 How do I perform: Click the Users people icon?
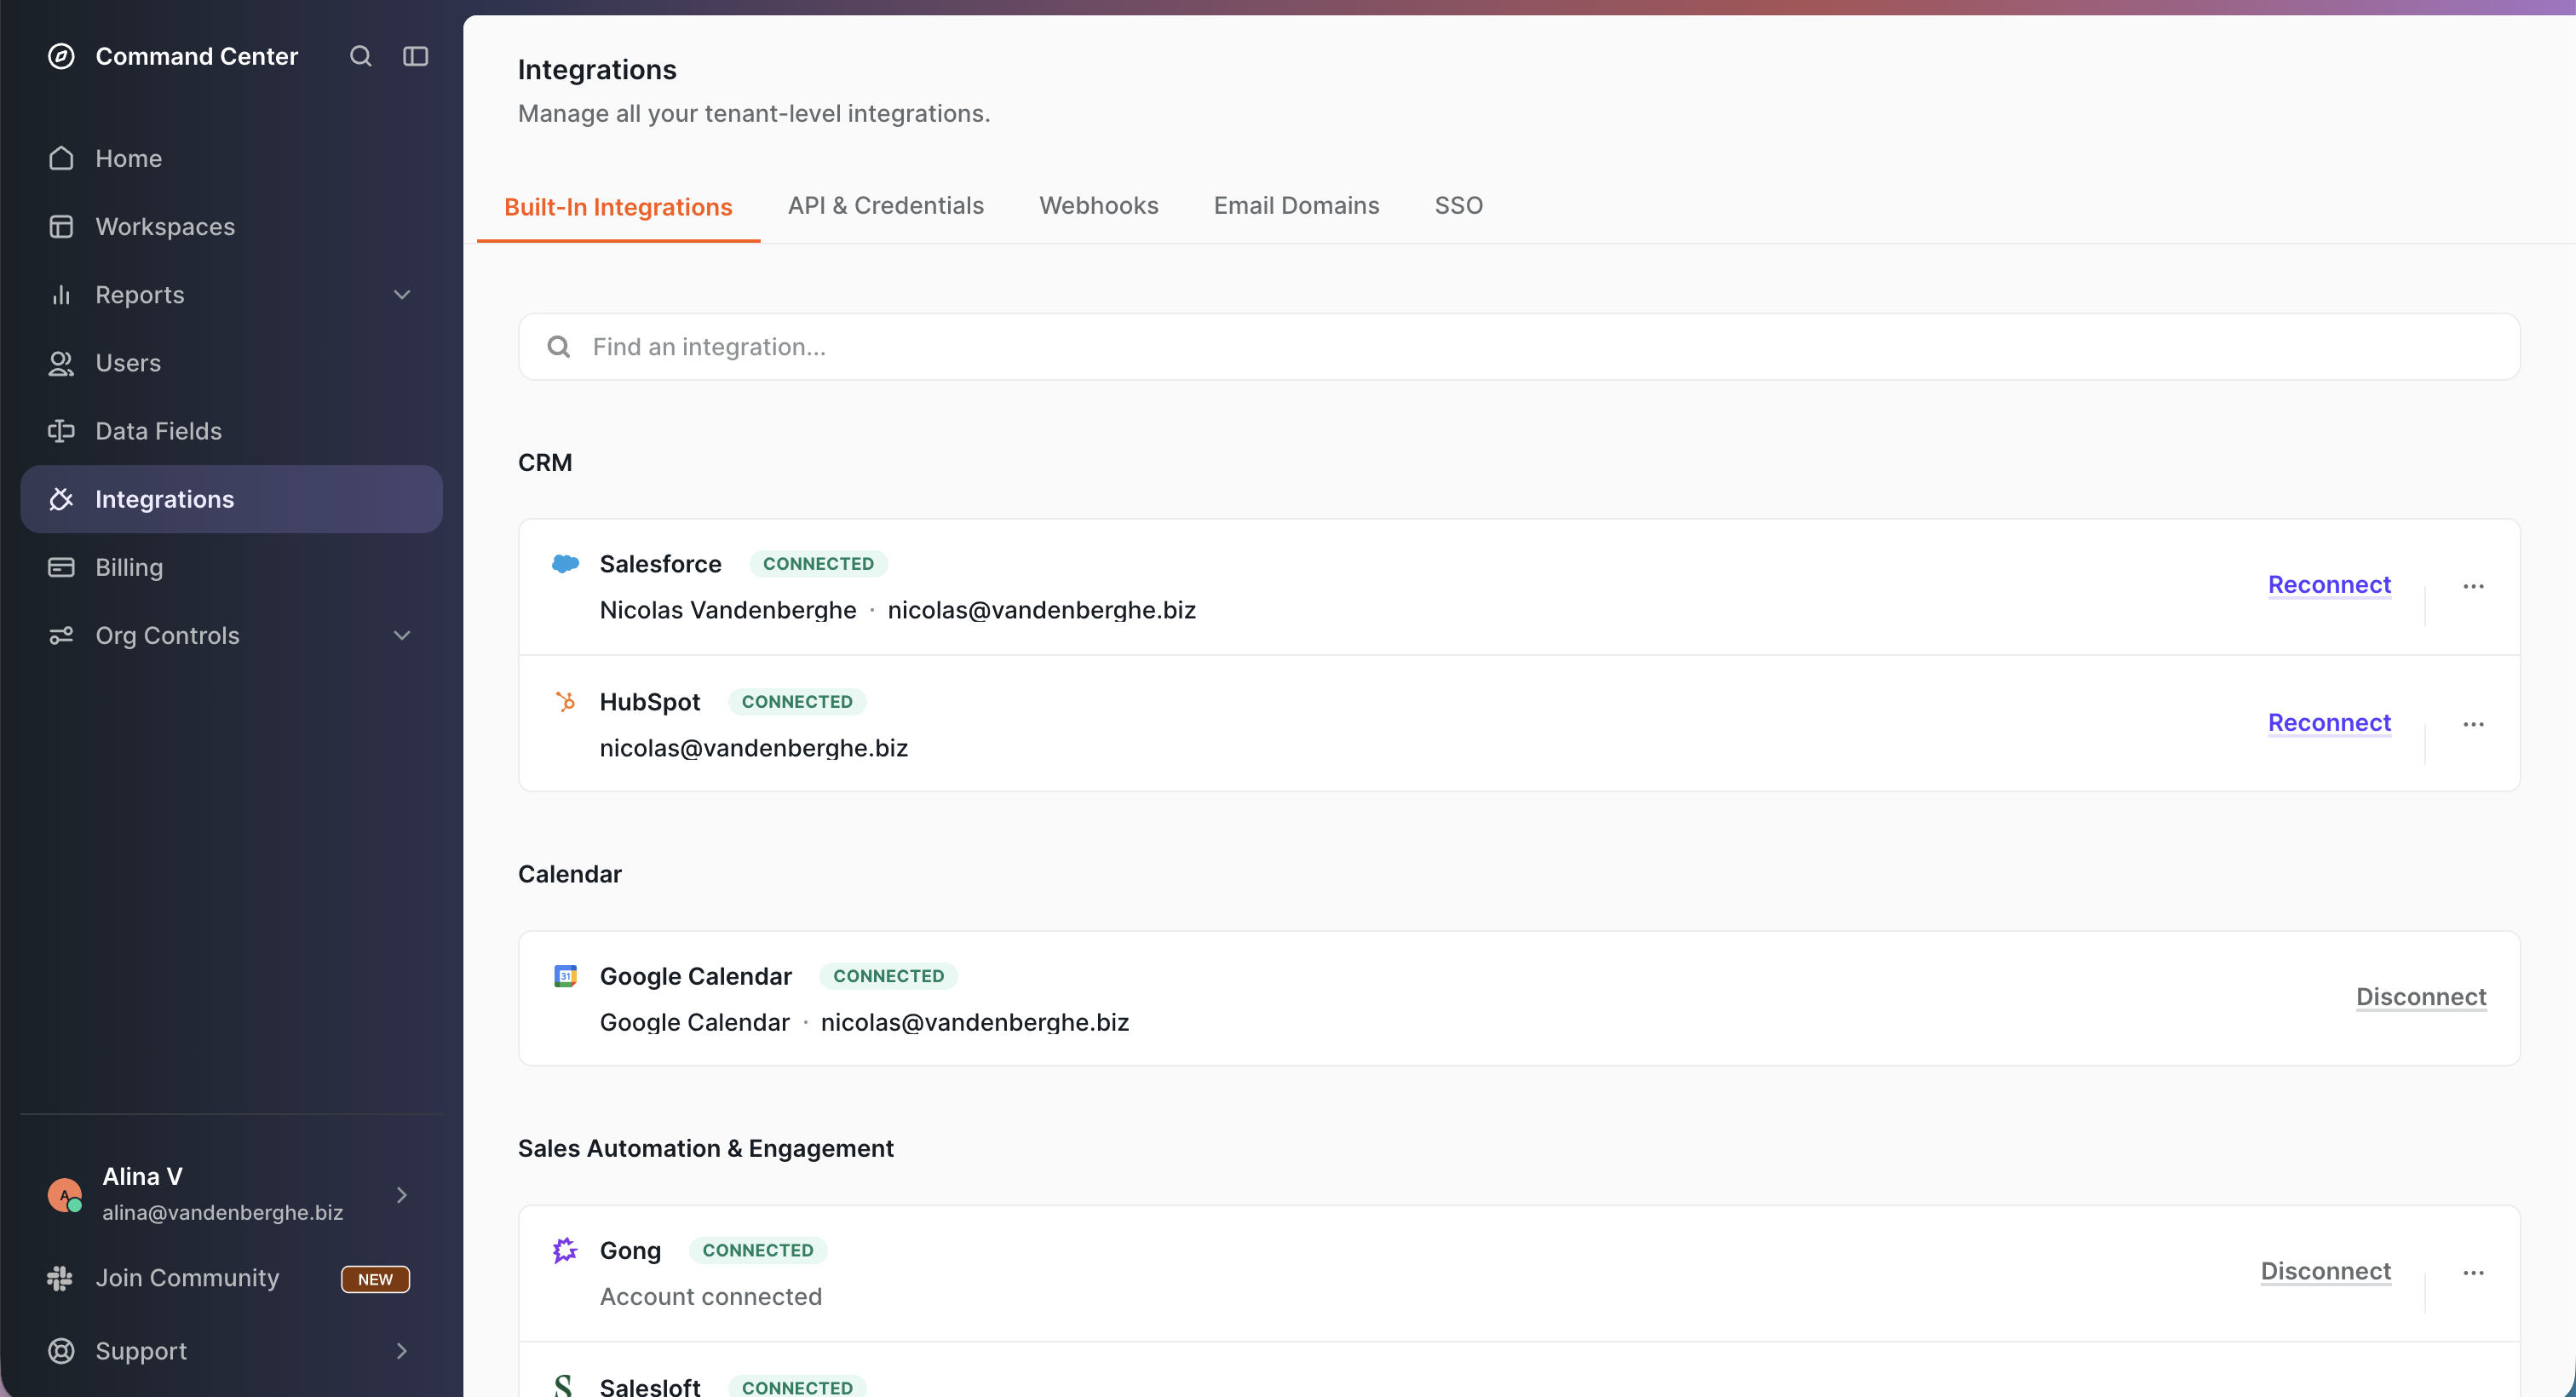pyautogui.click(x=61, y=363)
